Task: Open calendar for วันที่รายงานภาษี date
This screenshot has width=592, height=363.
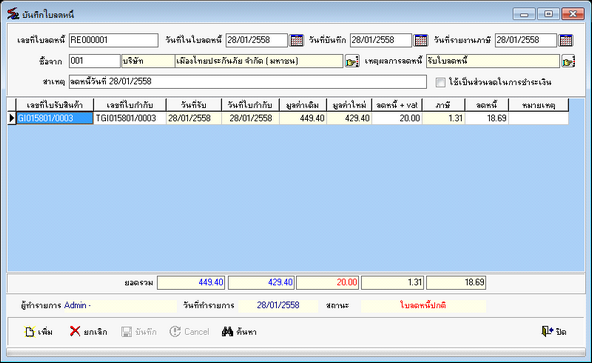Action: click(566, 40)
